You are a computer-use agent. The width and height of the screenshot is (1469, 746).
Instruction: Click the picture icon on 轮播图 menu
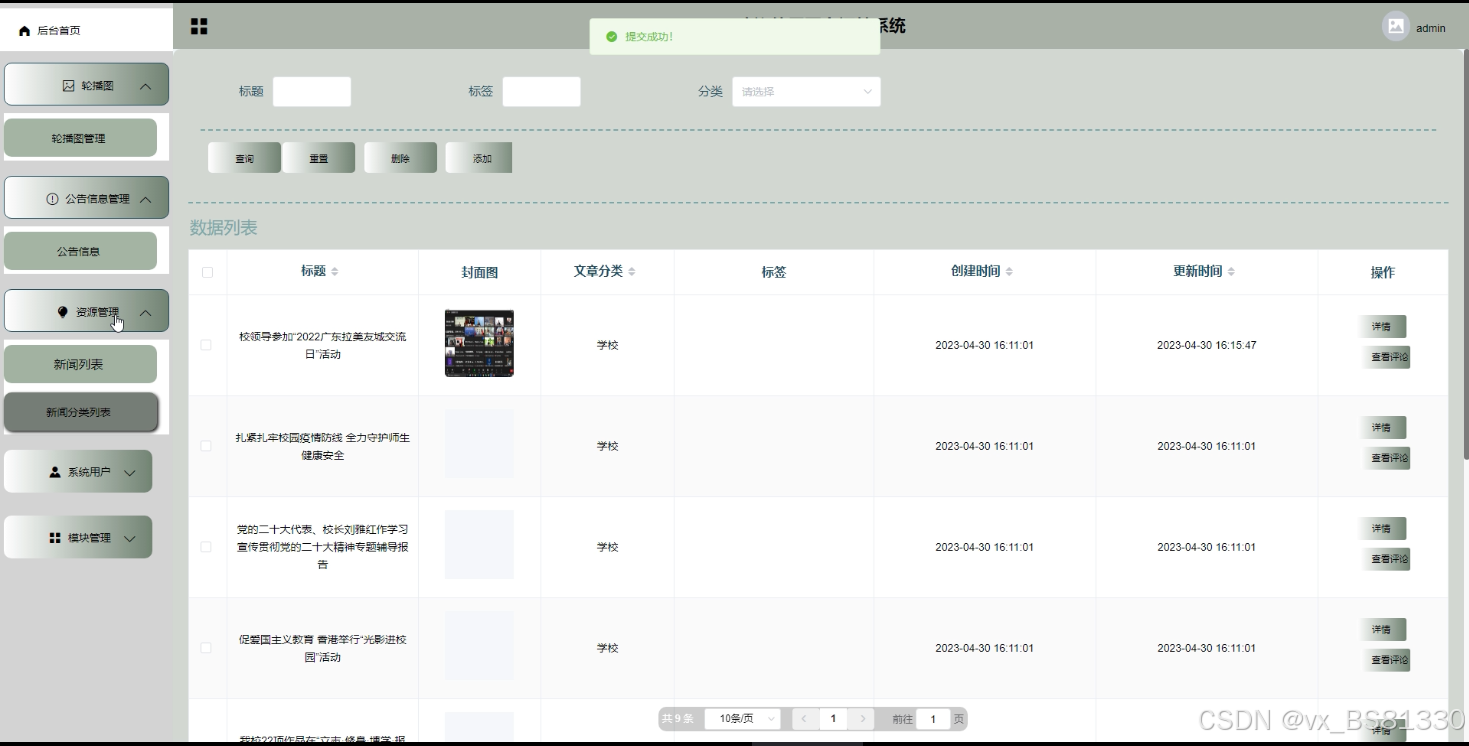(x=69, y=86)
